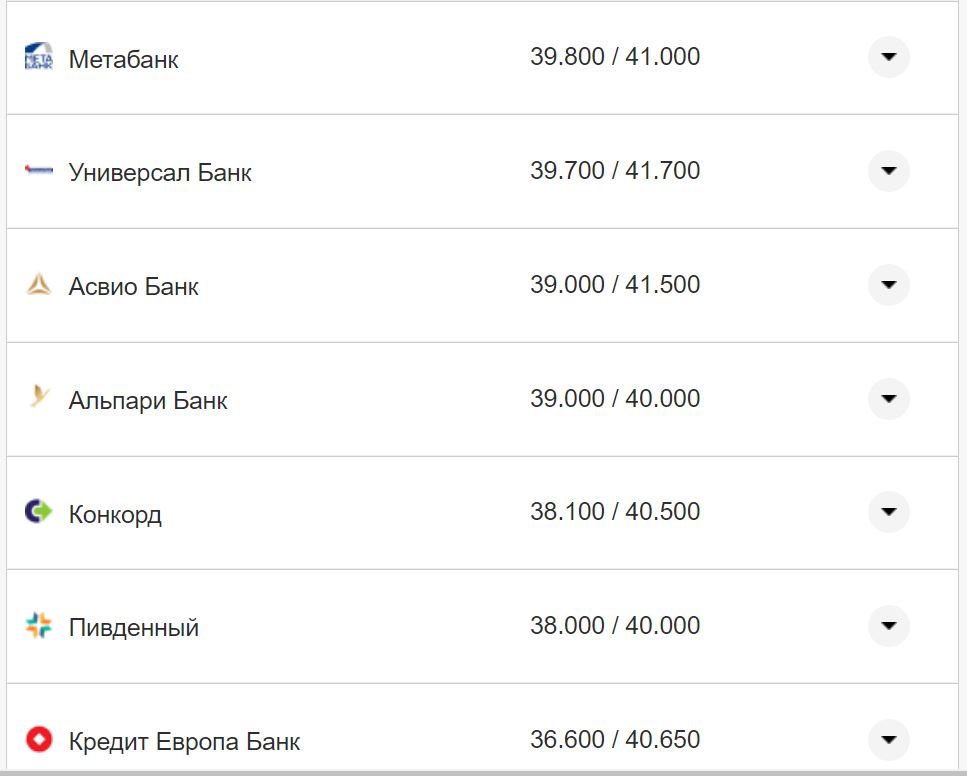Click the Универсал Банк logo icon
This screenshot has height=776, width=967.
coord(38,171)
